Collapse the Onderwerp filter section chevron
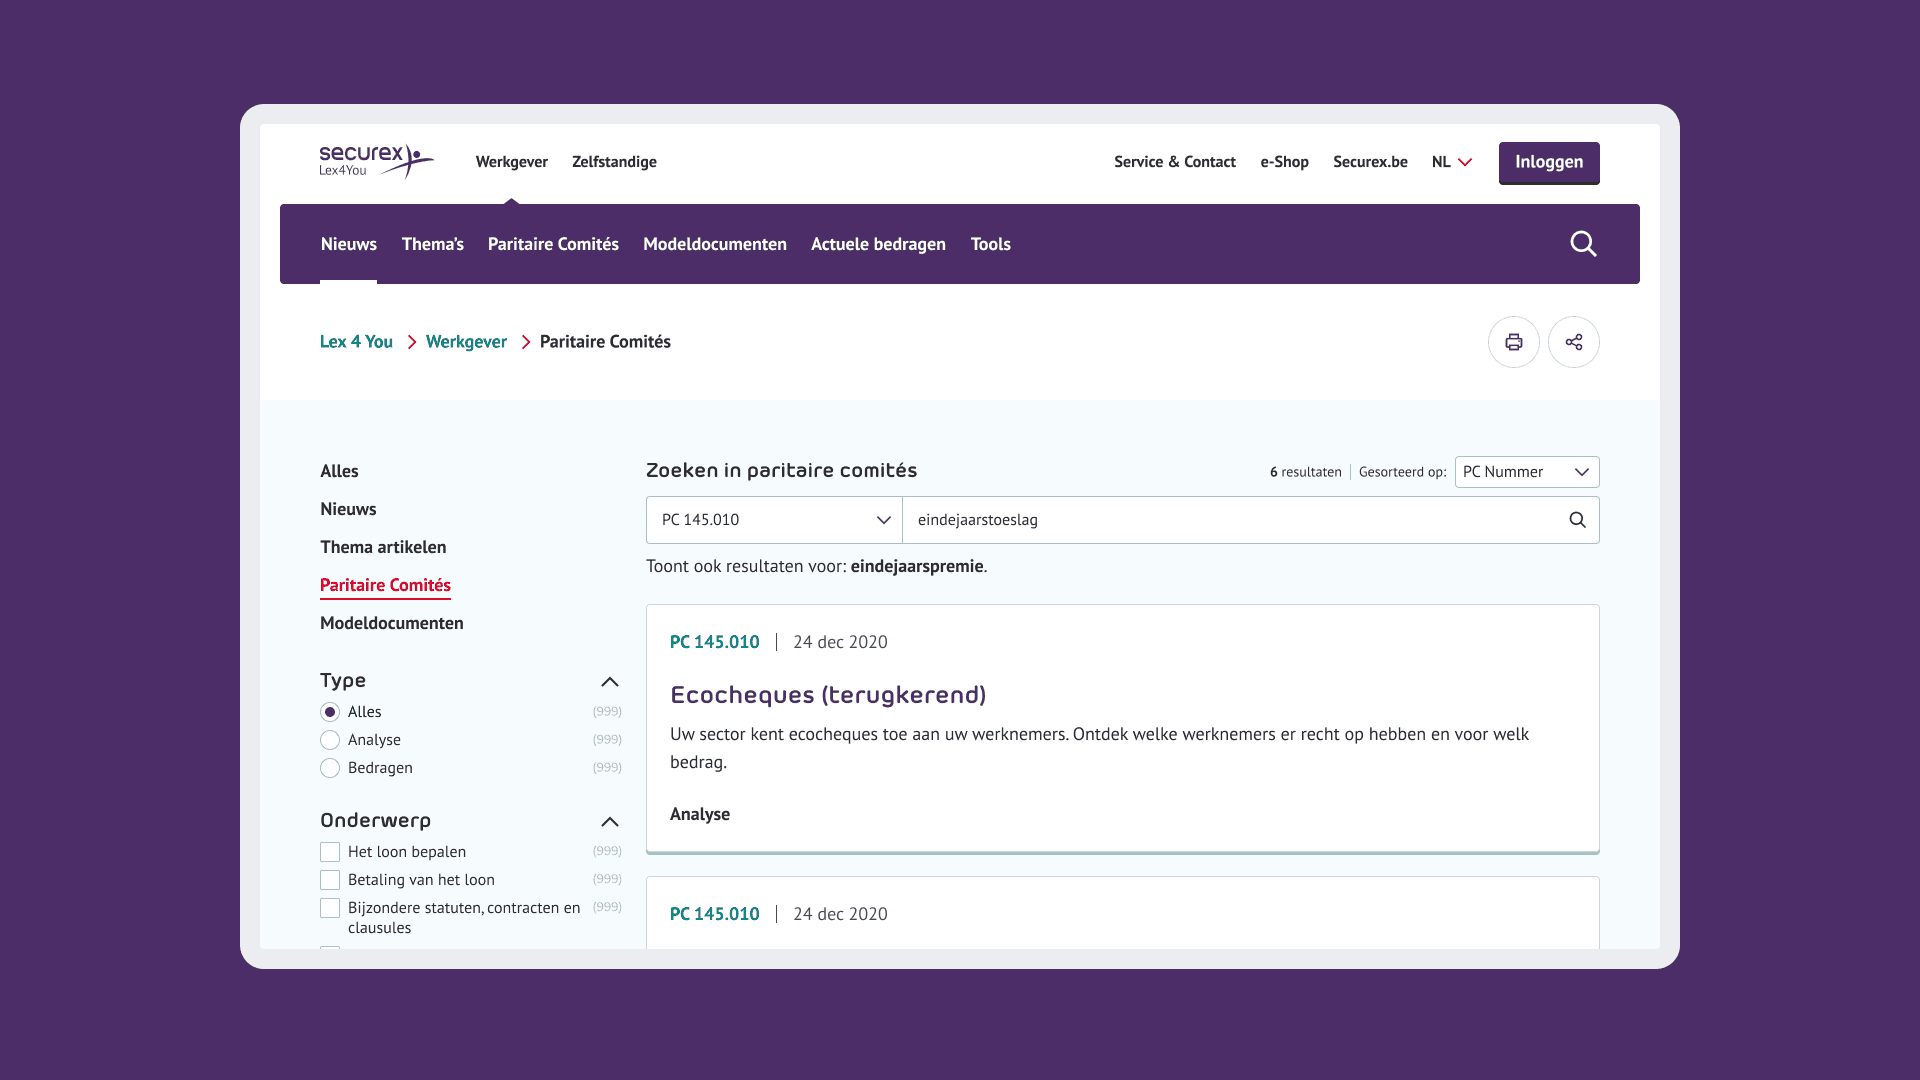 pos(609,821)
